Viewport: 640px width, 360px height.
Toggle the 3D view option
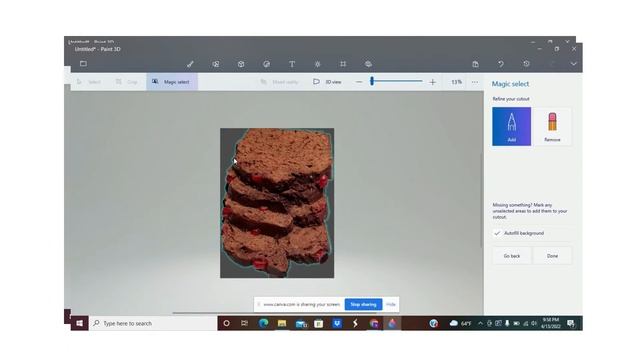point(327,82)
